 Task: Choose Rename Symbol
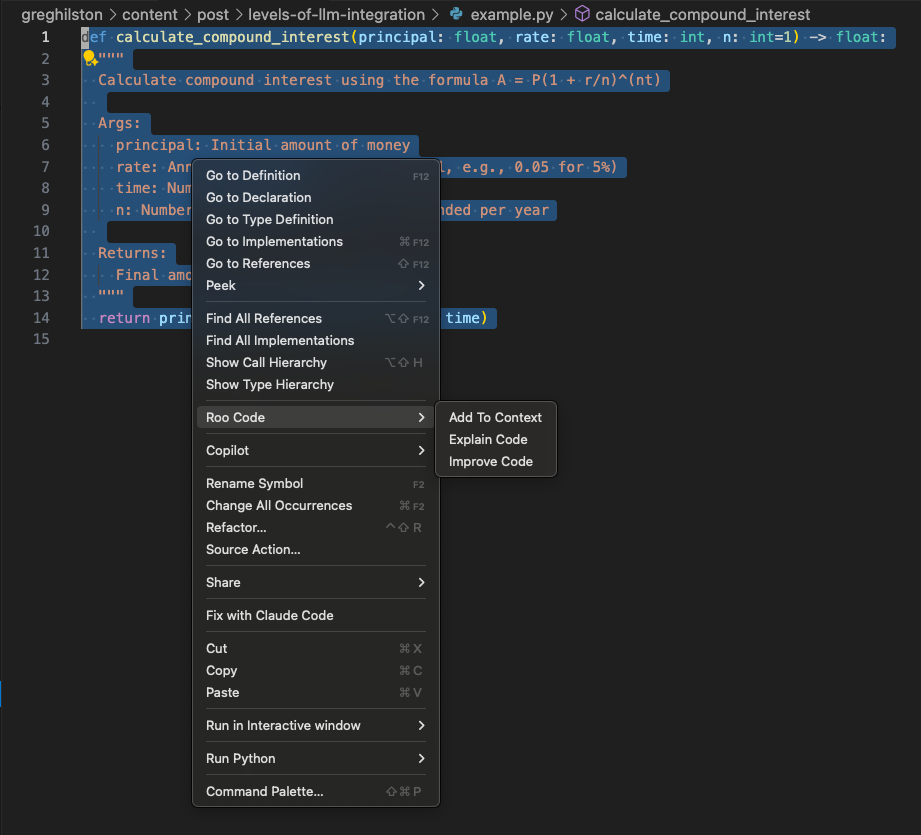(315, 483)
